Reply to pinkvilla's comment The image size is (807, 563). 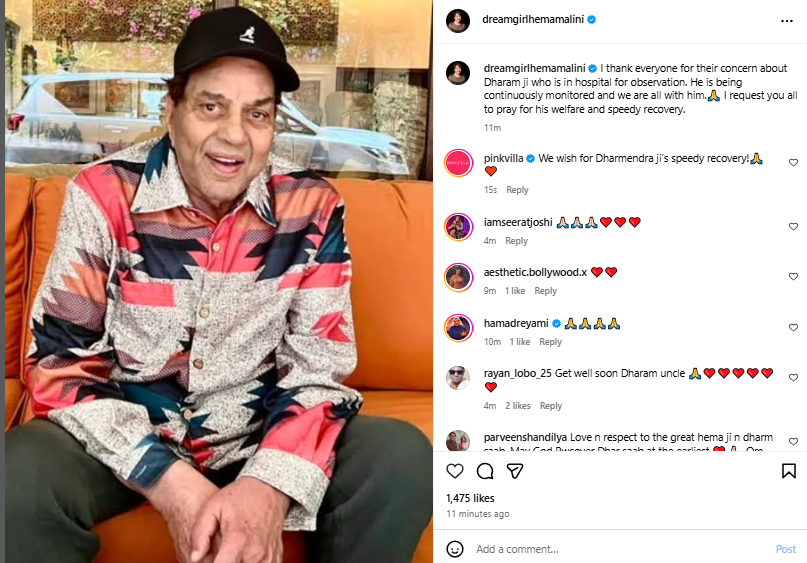[x=517, y=190]
